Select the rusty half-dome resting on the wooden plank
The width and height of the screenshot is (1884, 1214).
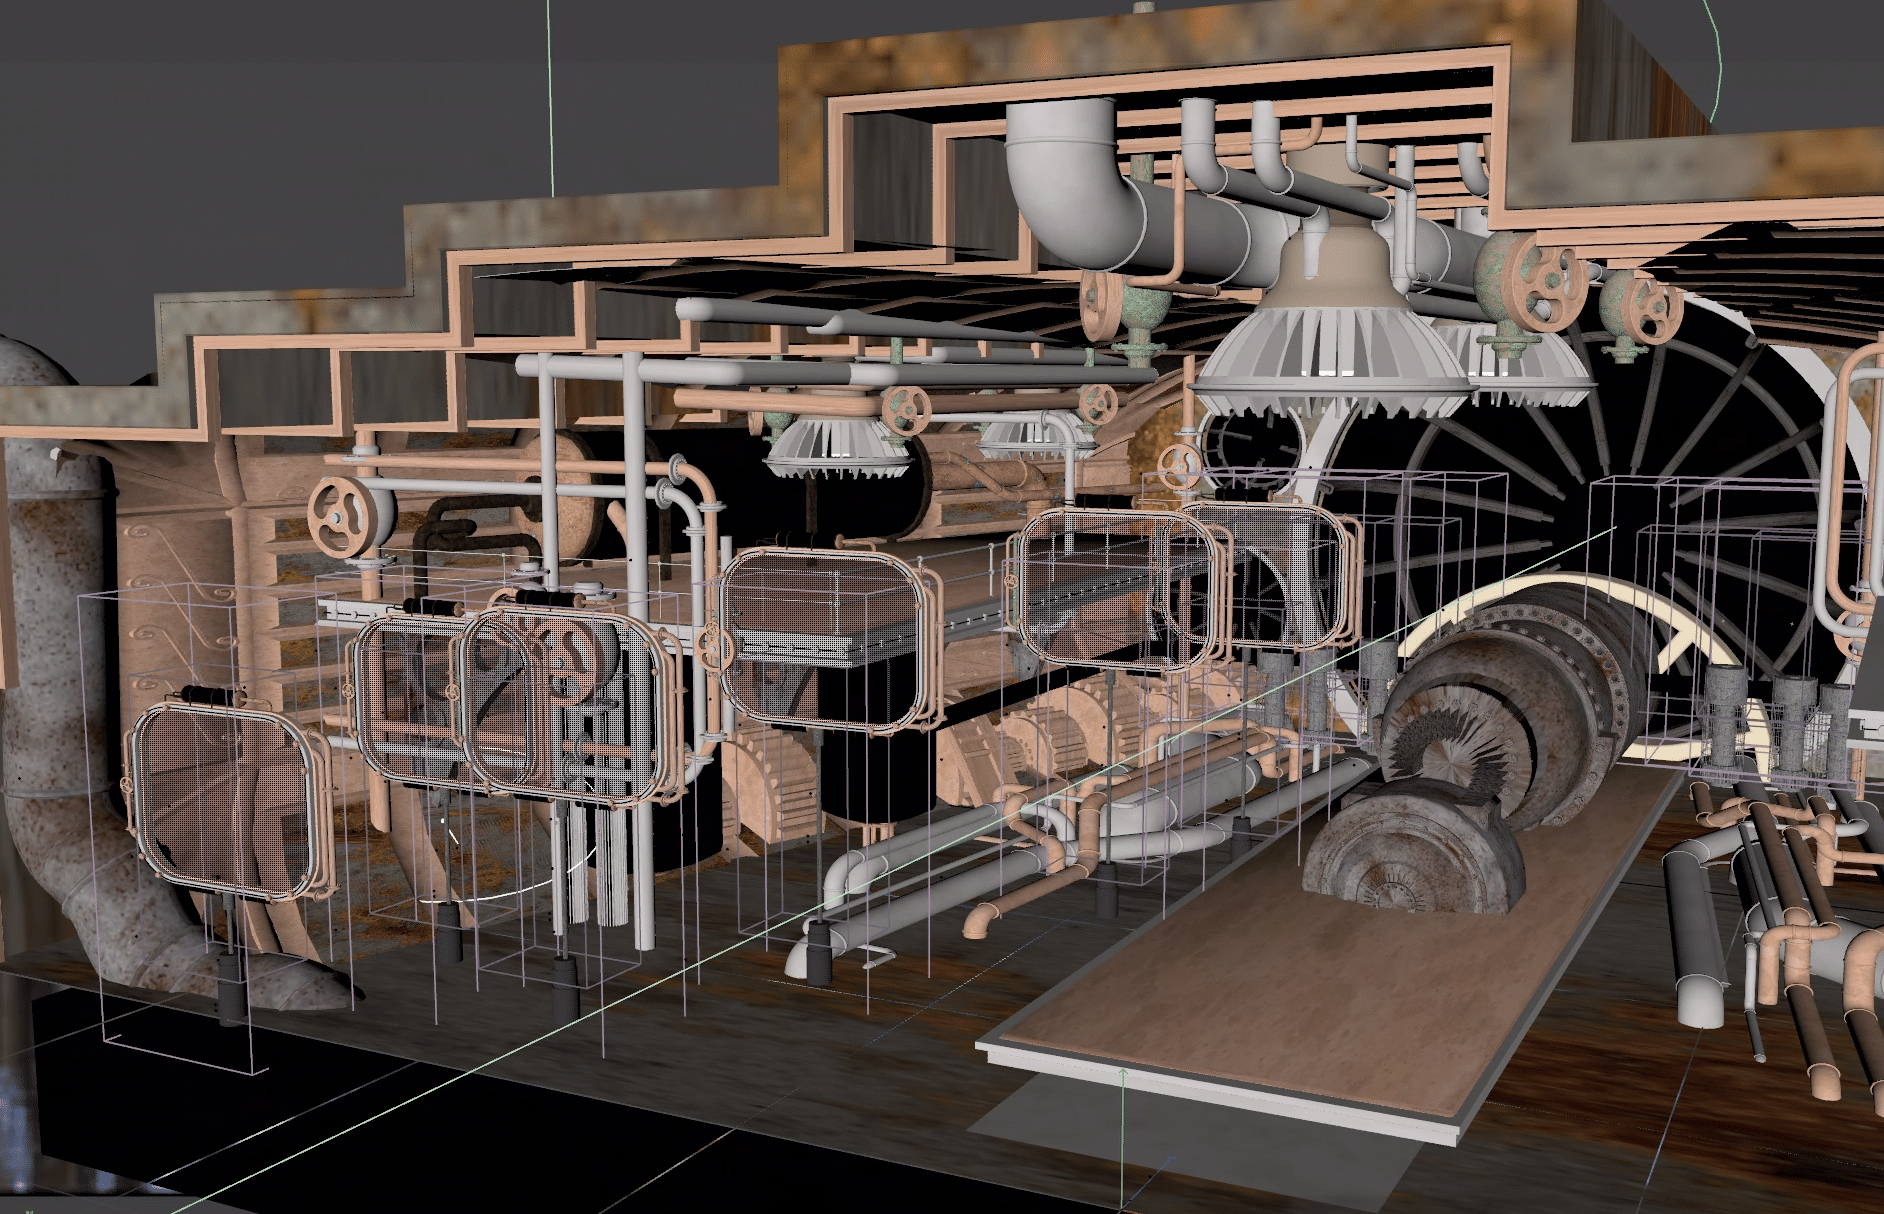point(1413,847)
